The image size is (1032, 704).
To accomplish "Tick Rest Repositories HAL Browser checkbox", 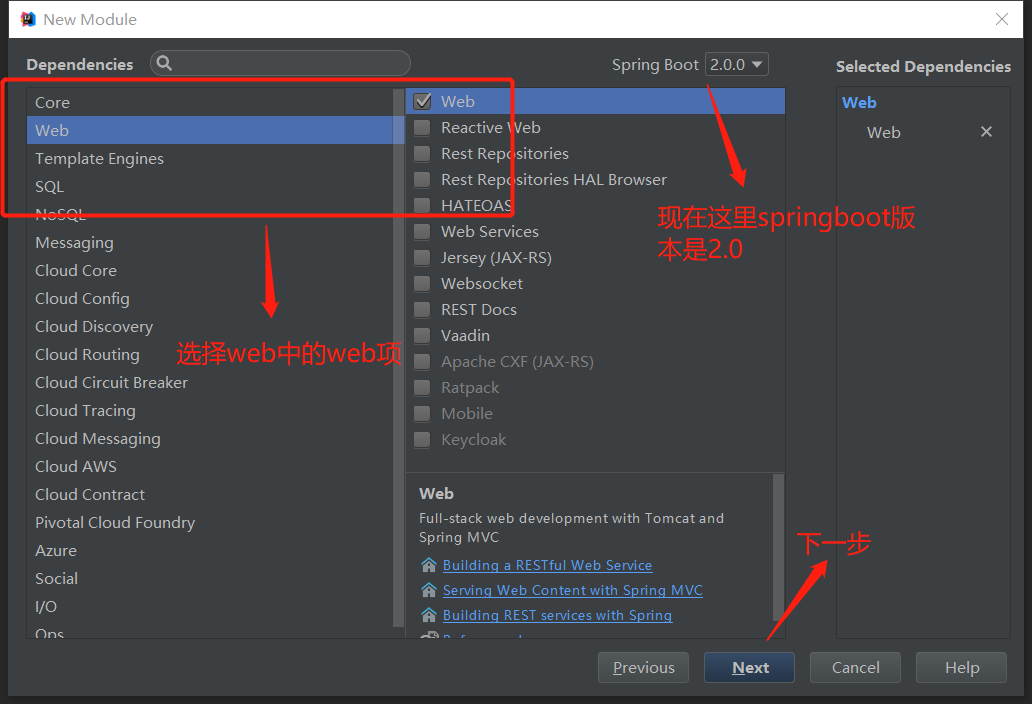I will (423, 180).
